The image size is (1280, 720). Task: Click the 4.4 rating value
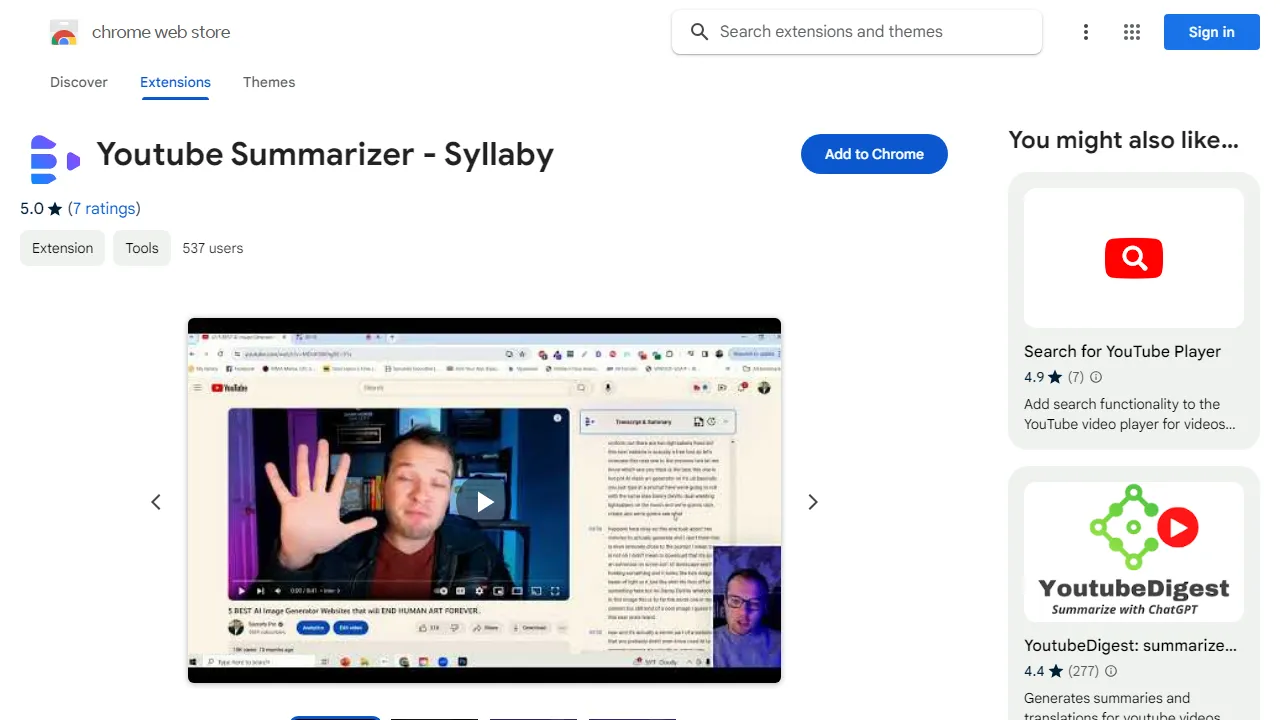coord(1034,671)
